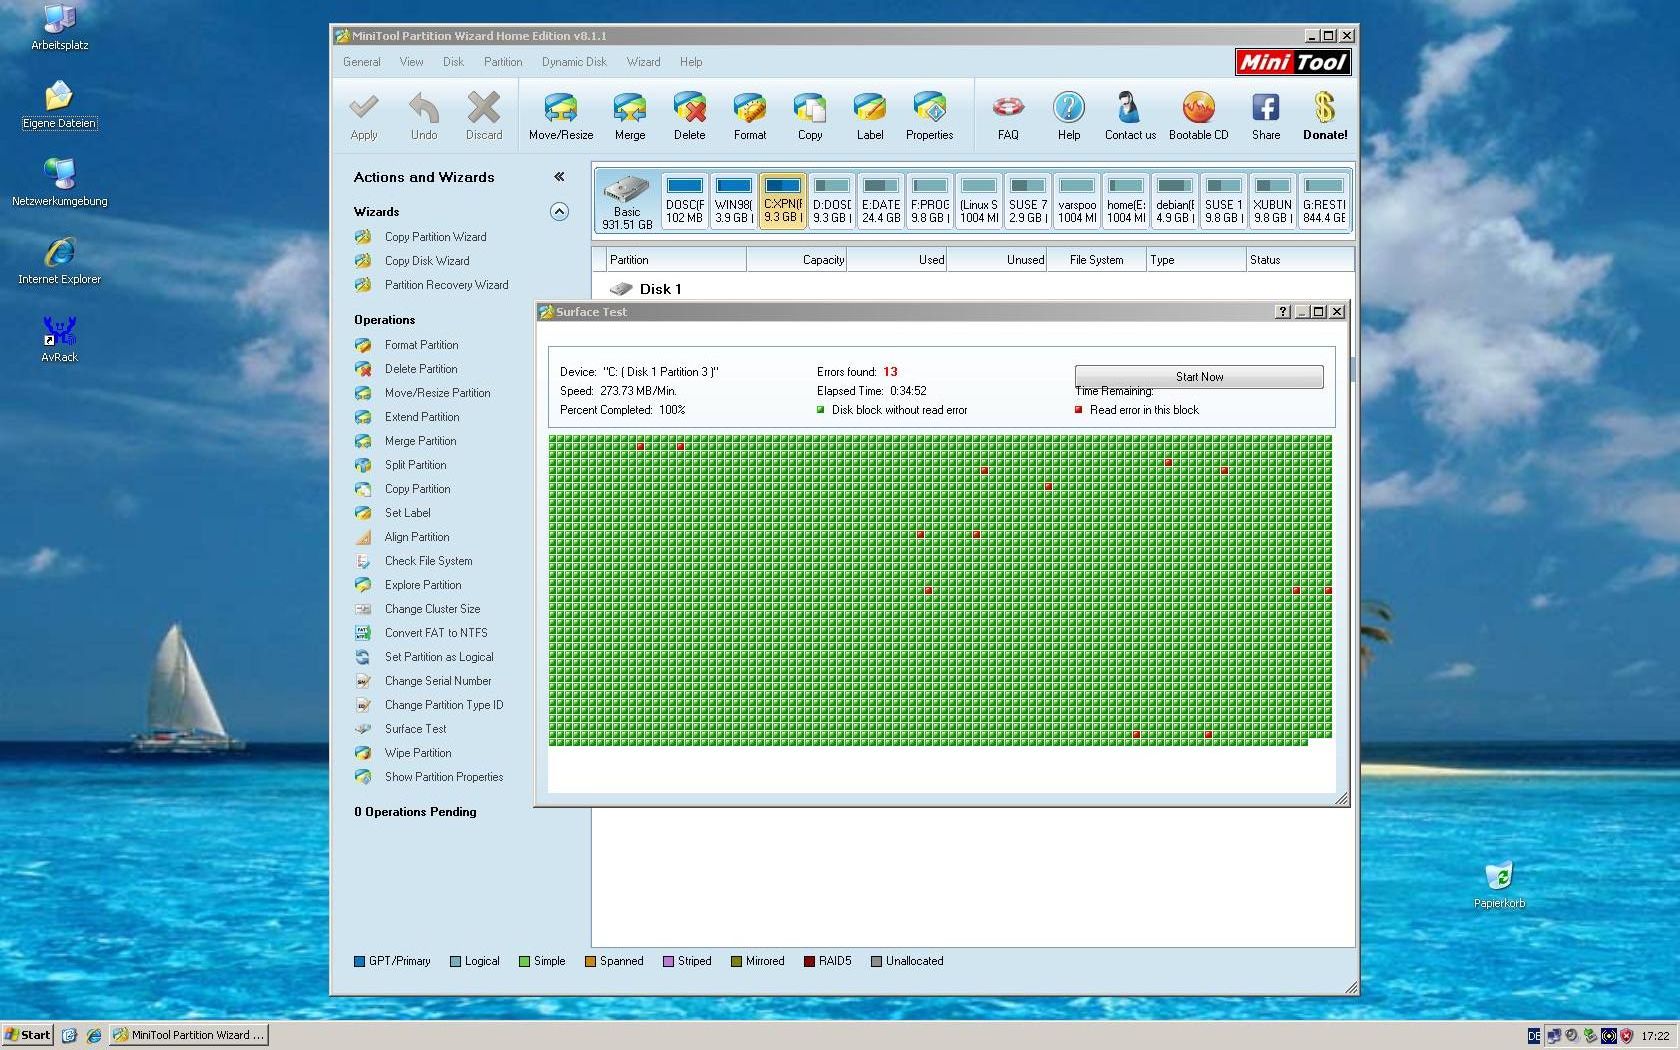
Task: Click the Capacity column header
Action: coord(797,260)
